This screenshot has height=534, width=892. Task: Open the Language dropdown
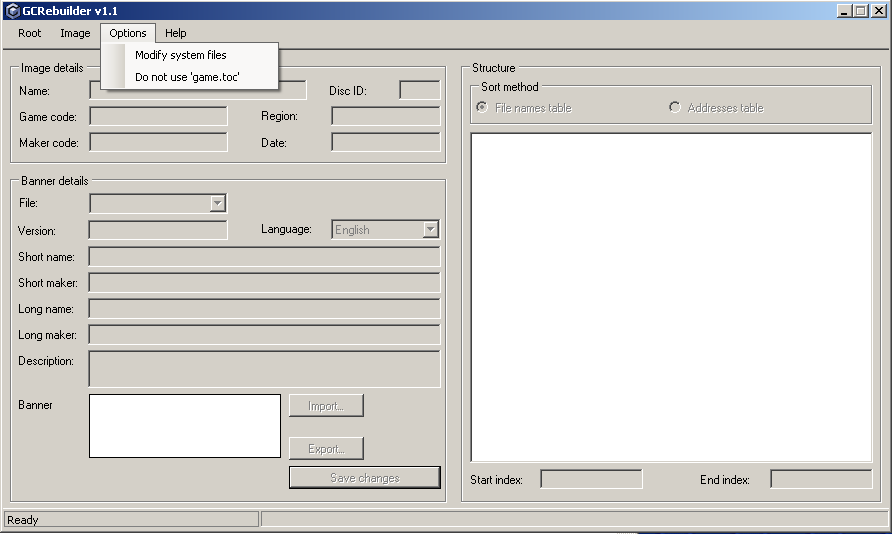coord(430,229)
